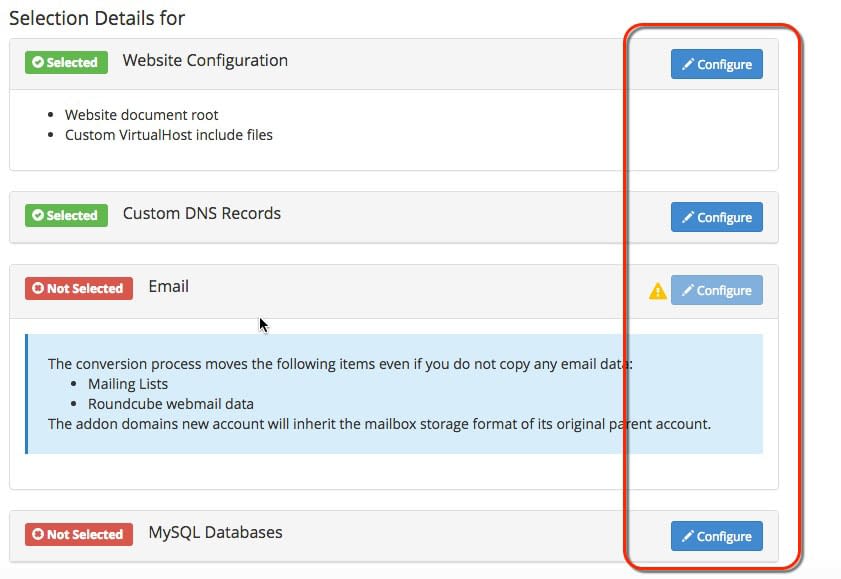Select the Website Configuration section heading

(204, 61)
